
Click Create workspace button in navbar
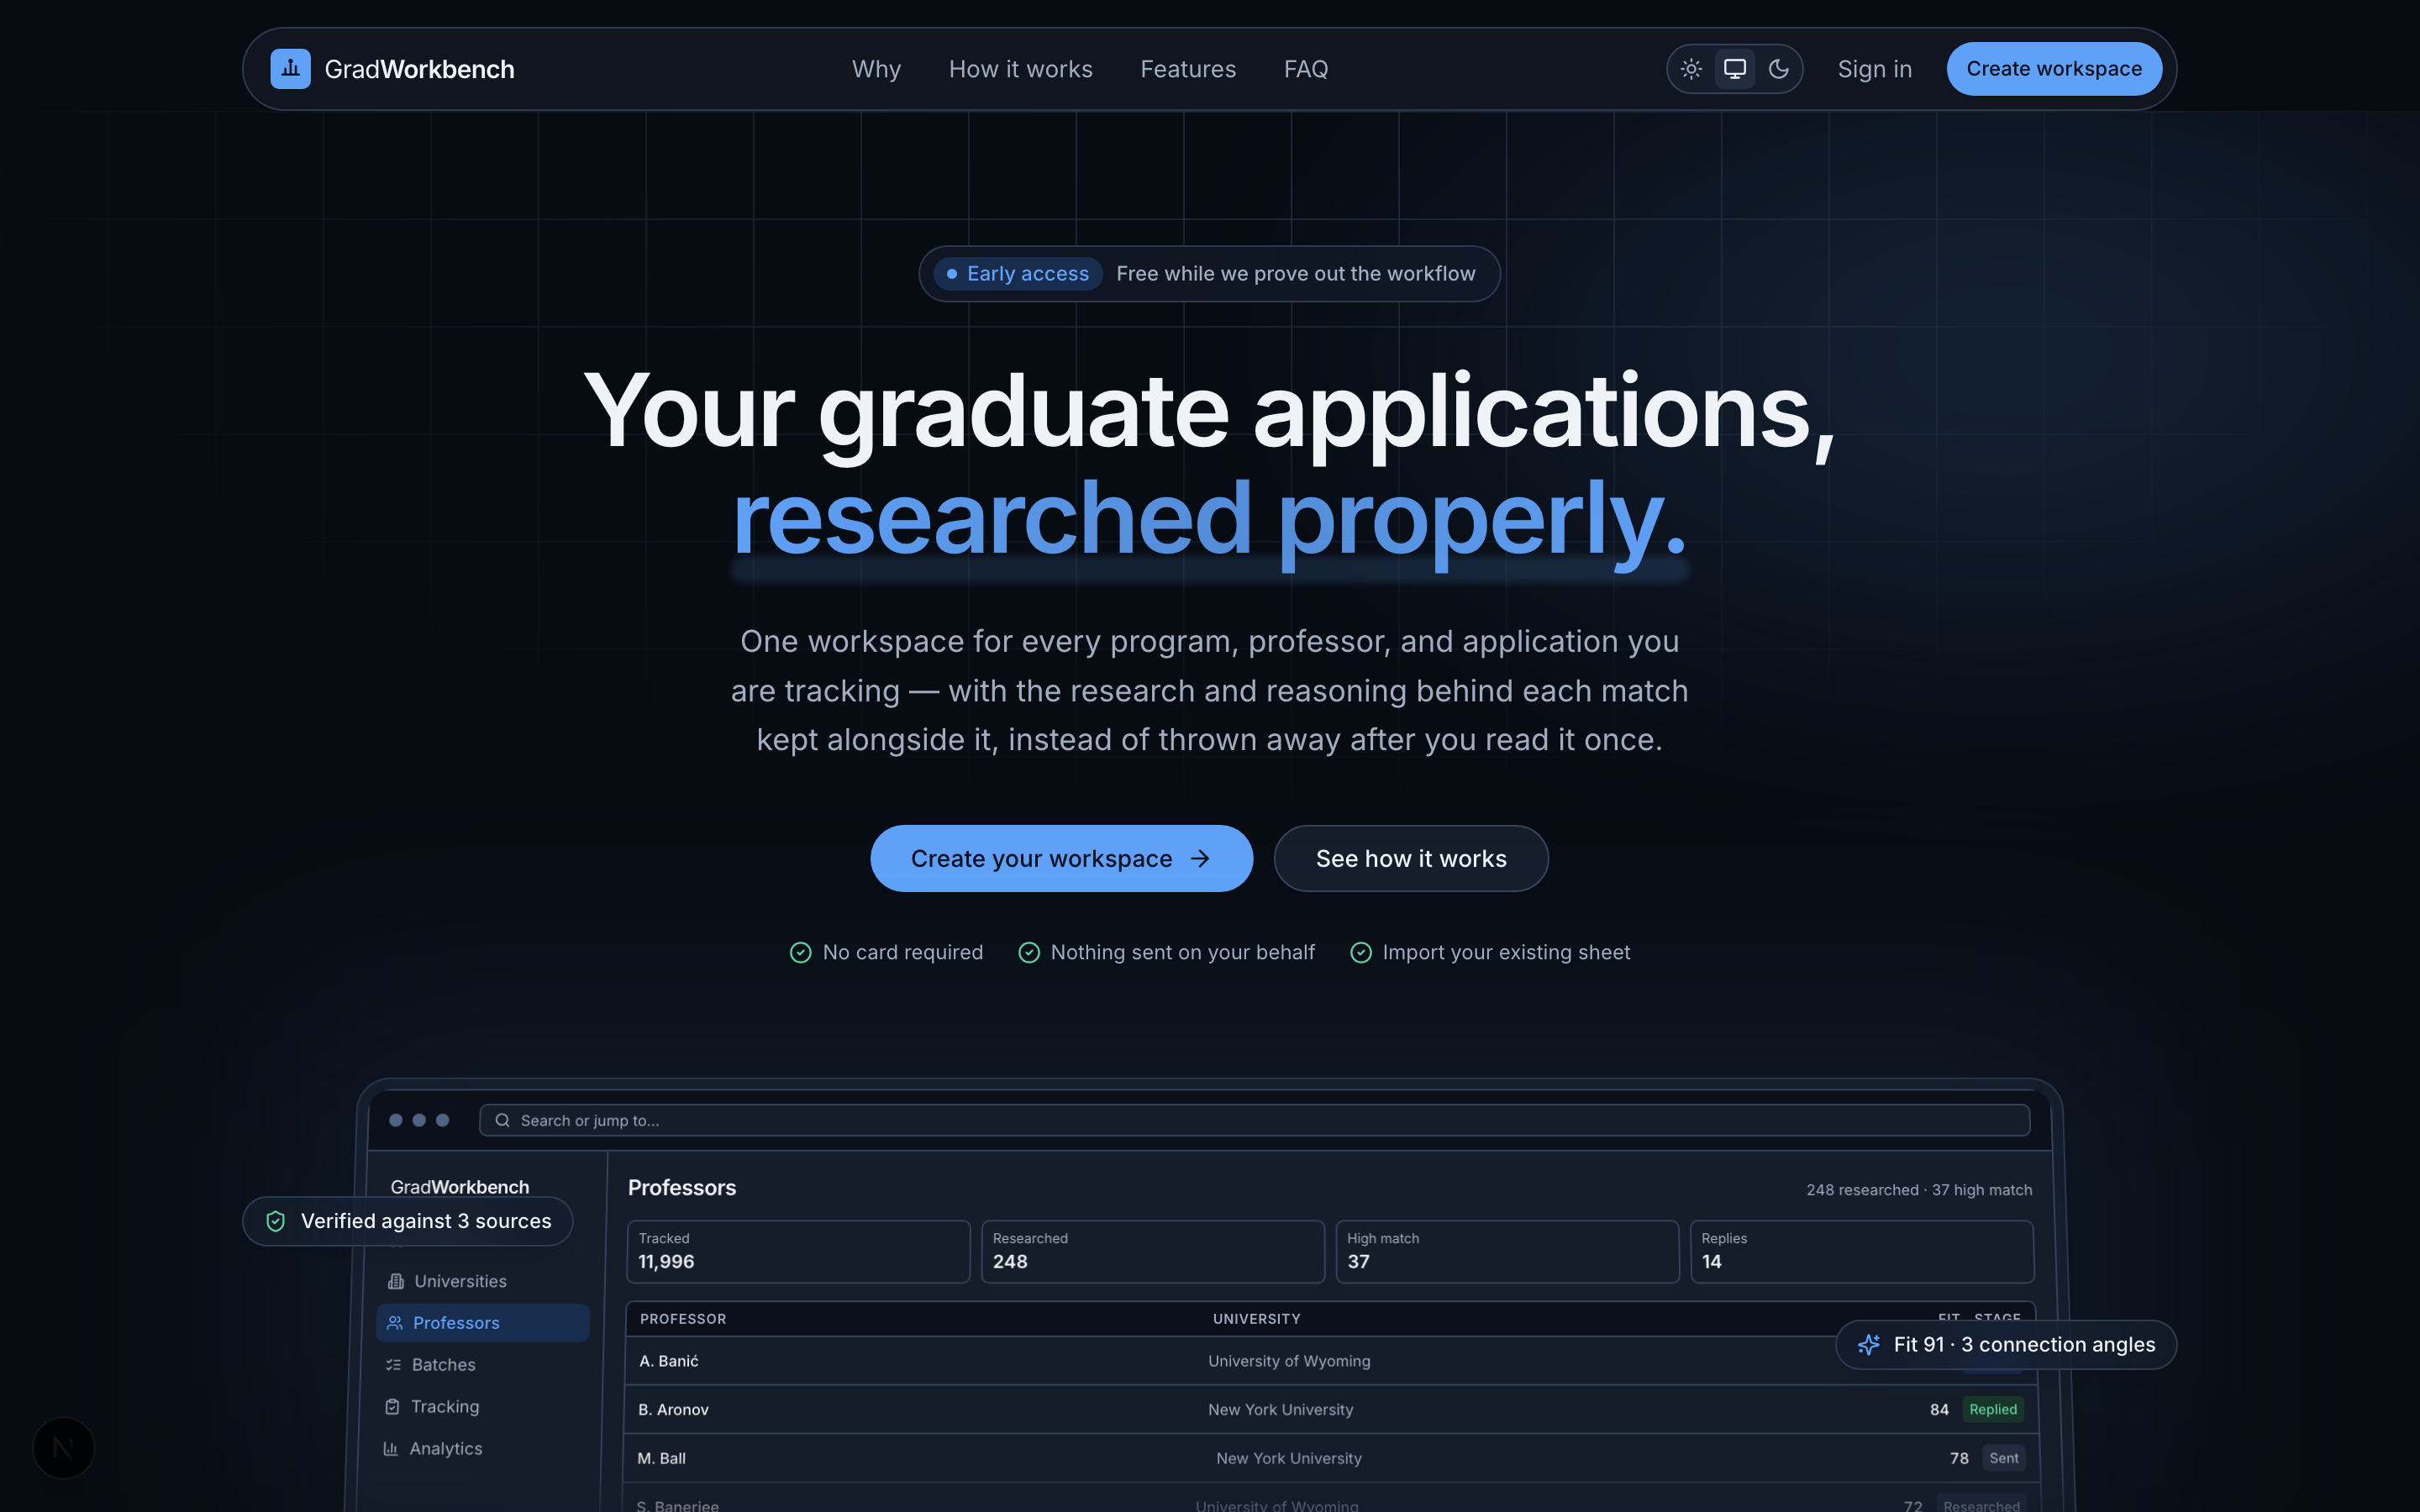[2054, 69]
